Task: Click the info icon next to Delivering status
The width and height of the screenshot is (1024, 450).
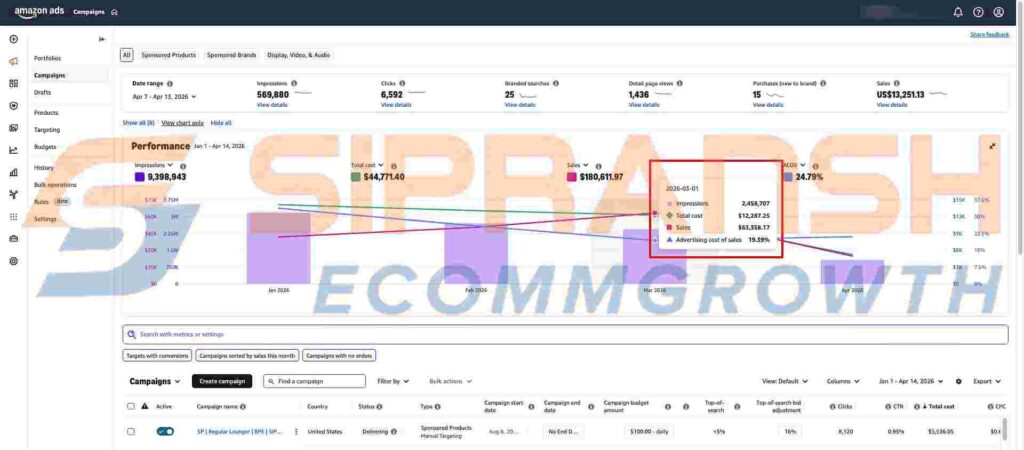Action: [394, 432]
